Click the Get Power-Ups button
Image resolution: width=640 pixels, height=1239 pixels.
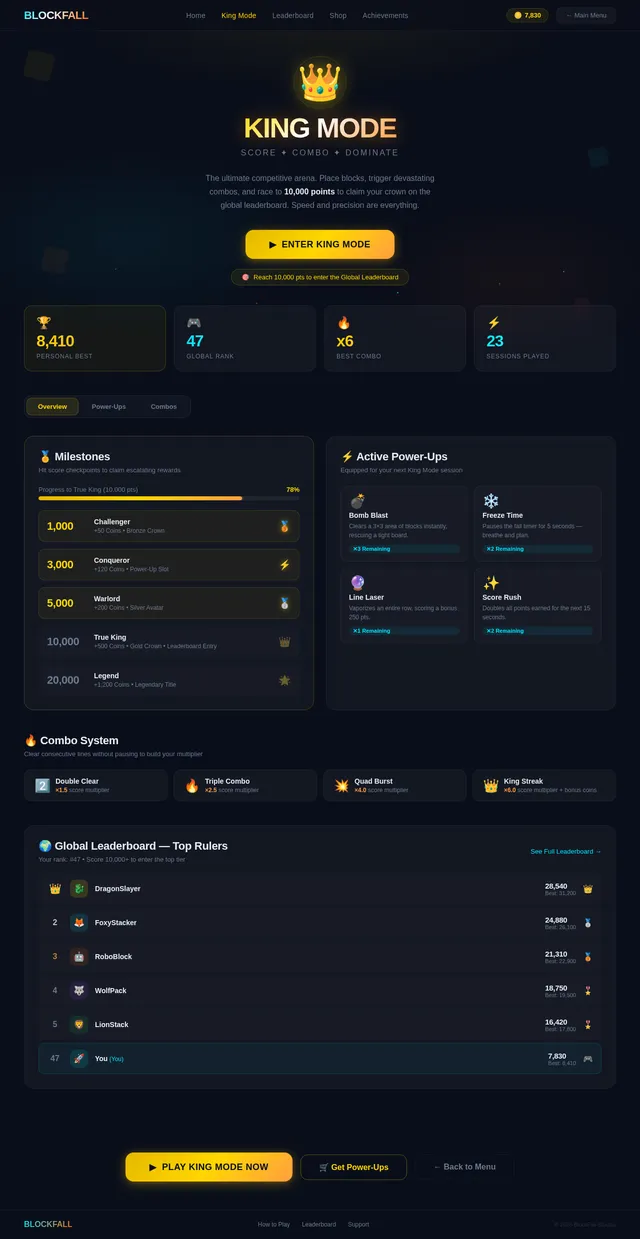coord(353,1167)
